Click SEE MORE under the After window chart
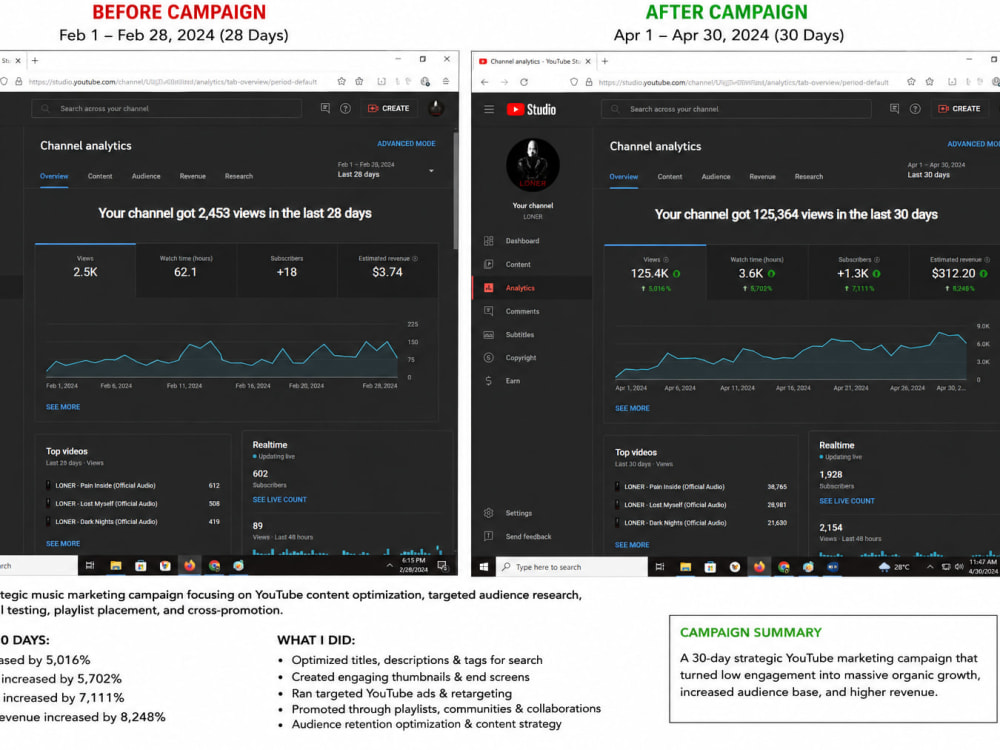 click(x=632, y=408)
